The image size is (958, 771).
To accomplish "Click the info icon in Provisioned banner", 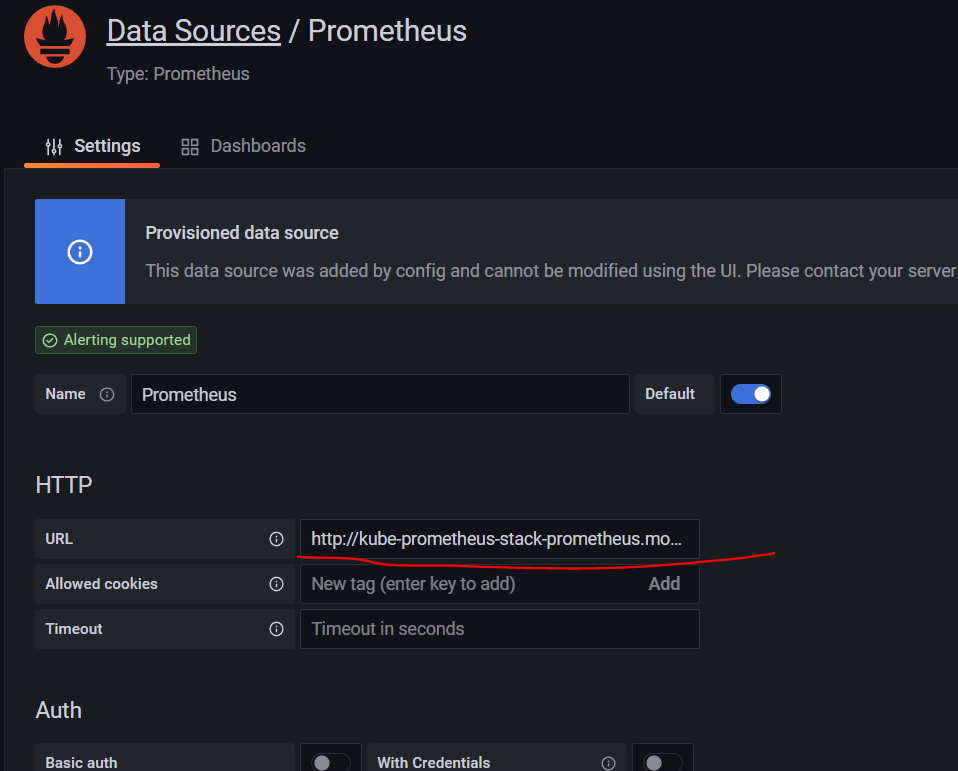I will pos(80,252).
